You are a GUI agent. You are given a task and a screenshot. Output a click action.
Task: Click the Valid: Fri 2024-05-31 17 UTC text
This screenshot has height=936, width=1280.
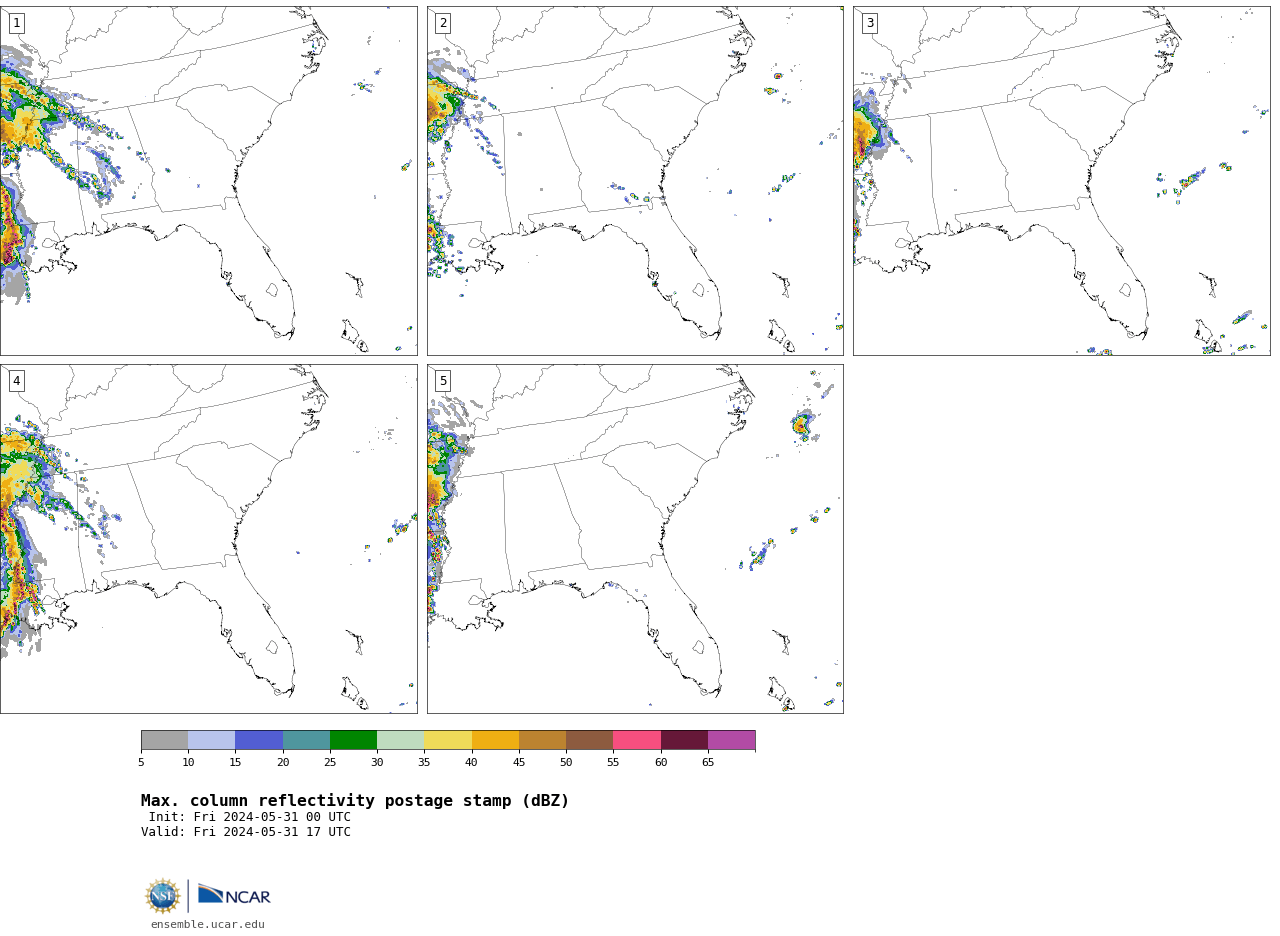point(246,832)
